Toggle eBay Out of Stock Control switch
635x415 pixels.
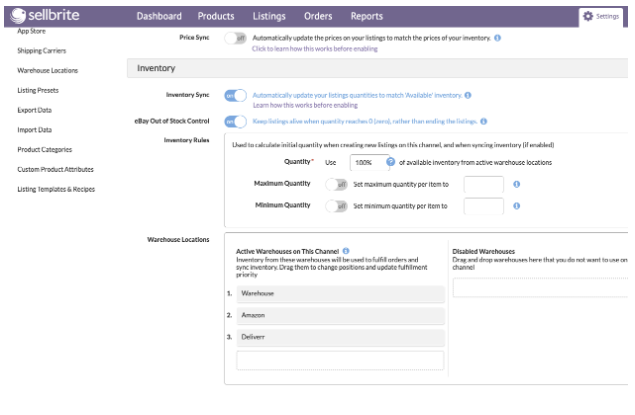pyautogui.click(x=235, y=121)
